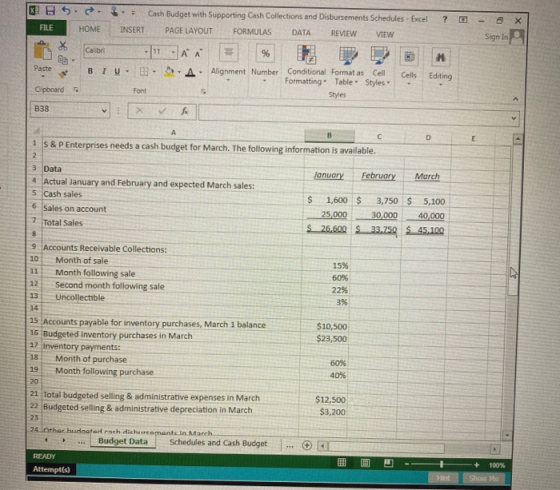The height and width of the screenshot is (490, 560).
Task: Switch to Page Layout view icon
Action: point(365,463)
